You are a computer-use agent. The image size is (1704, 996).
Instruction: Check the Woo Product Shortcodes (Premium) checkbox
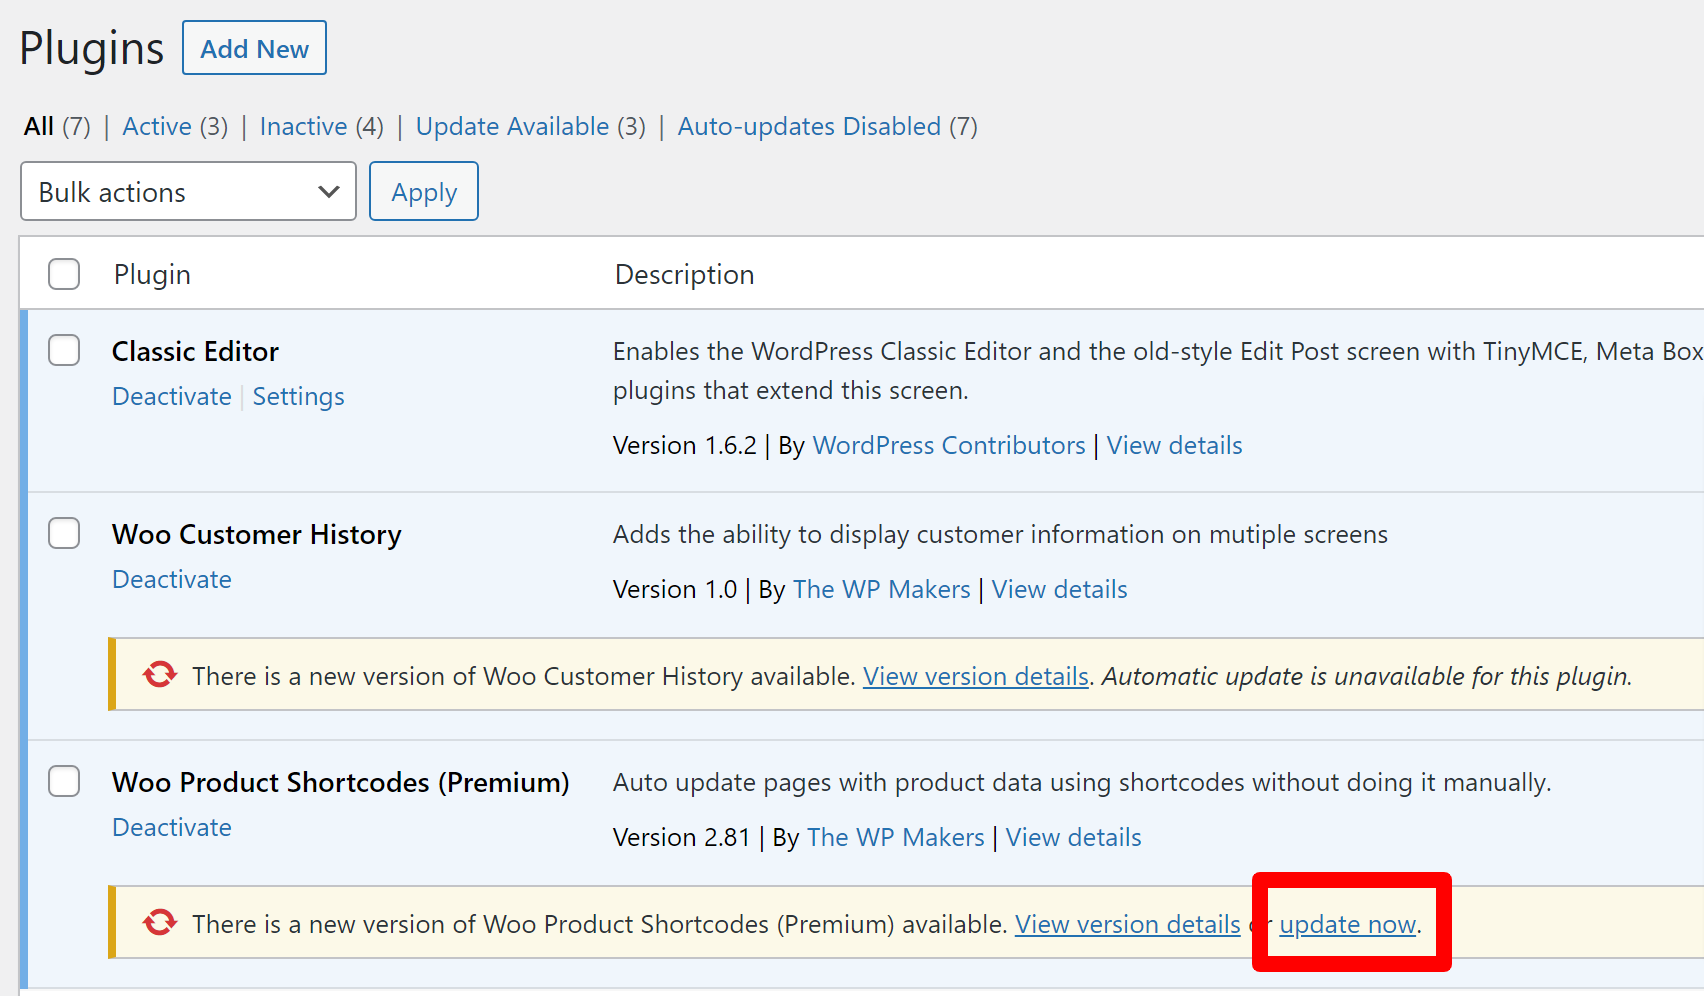[x=64, y=781]
